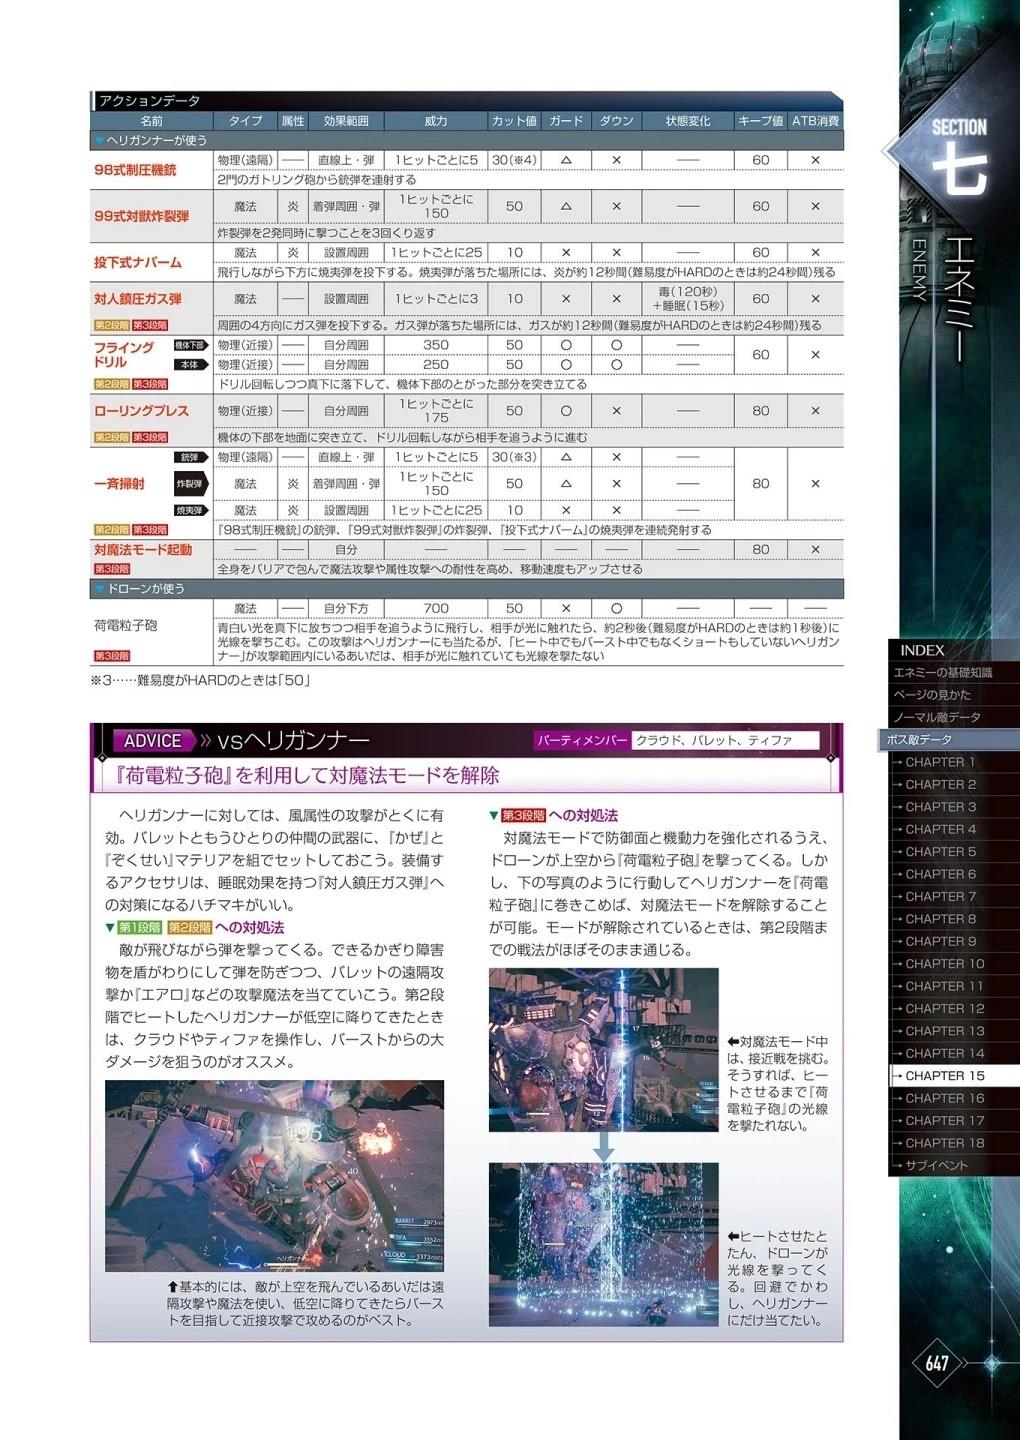Jump to ノーマル敵データ index entry
Screen dimensions: 1020x1440
pos(936,717)
